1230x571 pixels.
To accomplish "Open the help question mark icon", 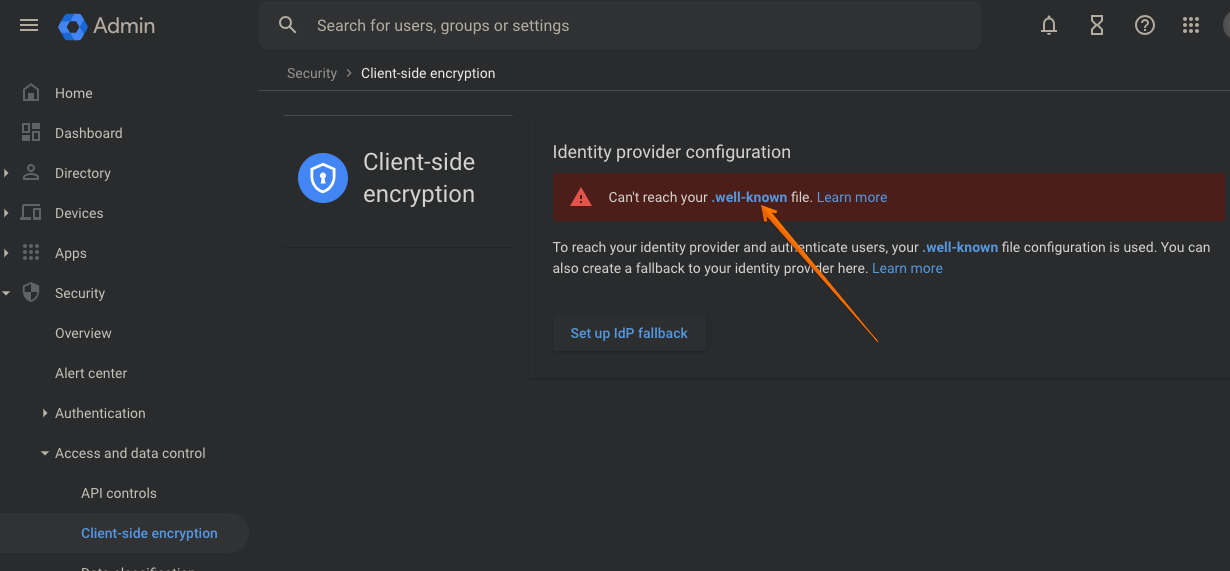I will [x=1145, y=26].
